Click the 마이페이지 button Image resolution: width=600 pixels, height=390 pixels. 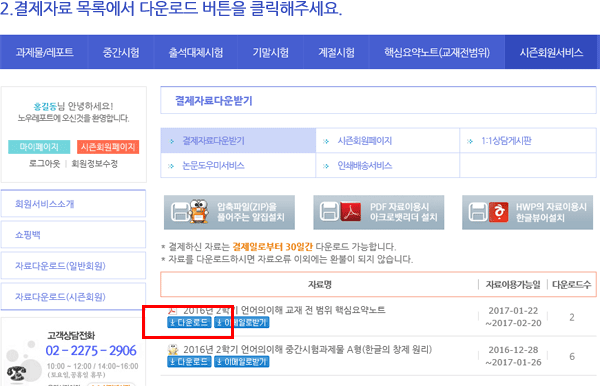[39, 147]
